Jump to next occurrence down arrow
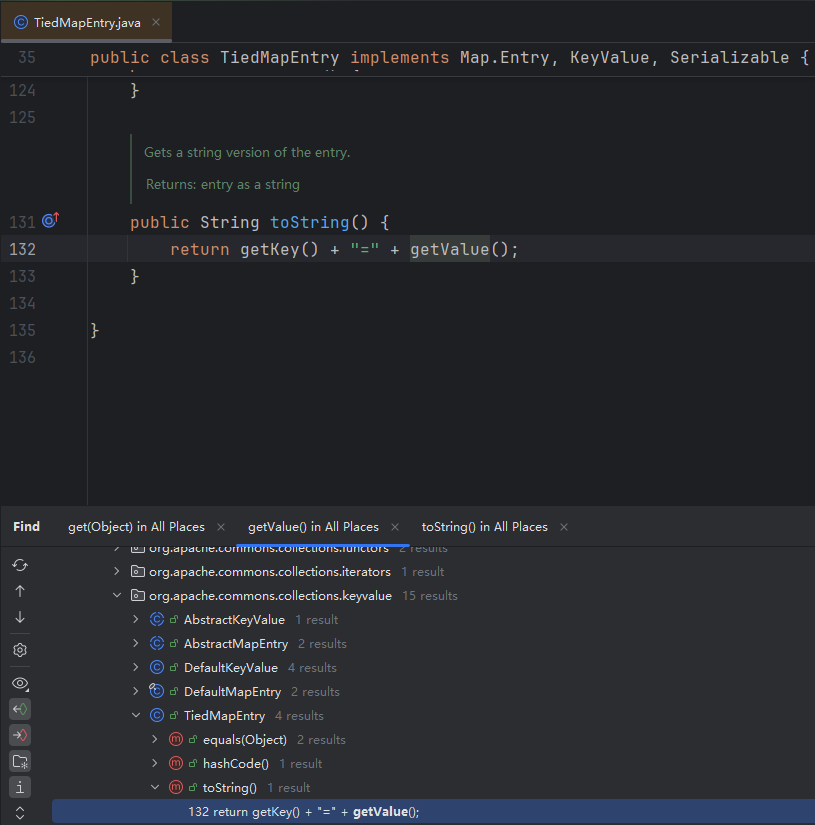 pyautogui.click(x=20, y=617)
